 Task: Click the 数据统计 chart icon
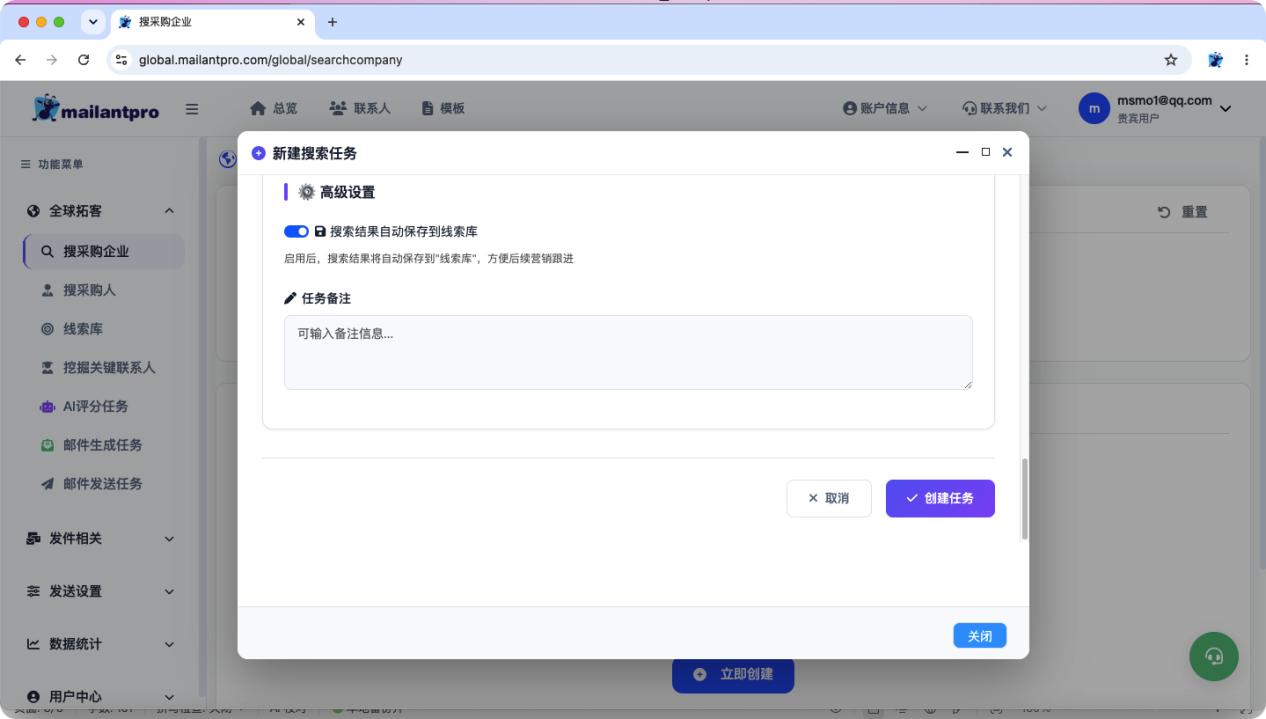tap(33, 644)
